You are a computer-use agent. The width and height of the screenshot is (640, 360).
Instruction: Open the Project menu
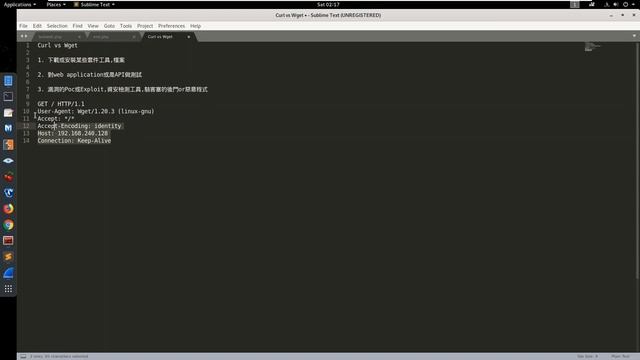[145, 26]
